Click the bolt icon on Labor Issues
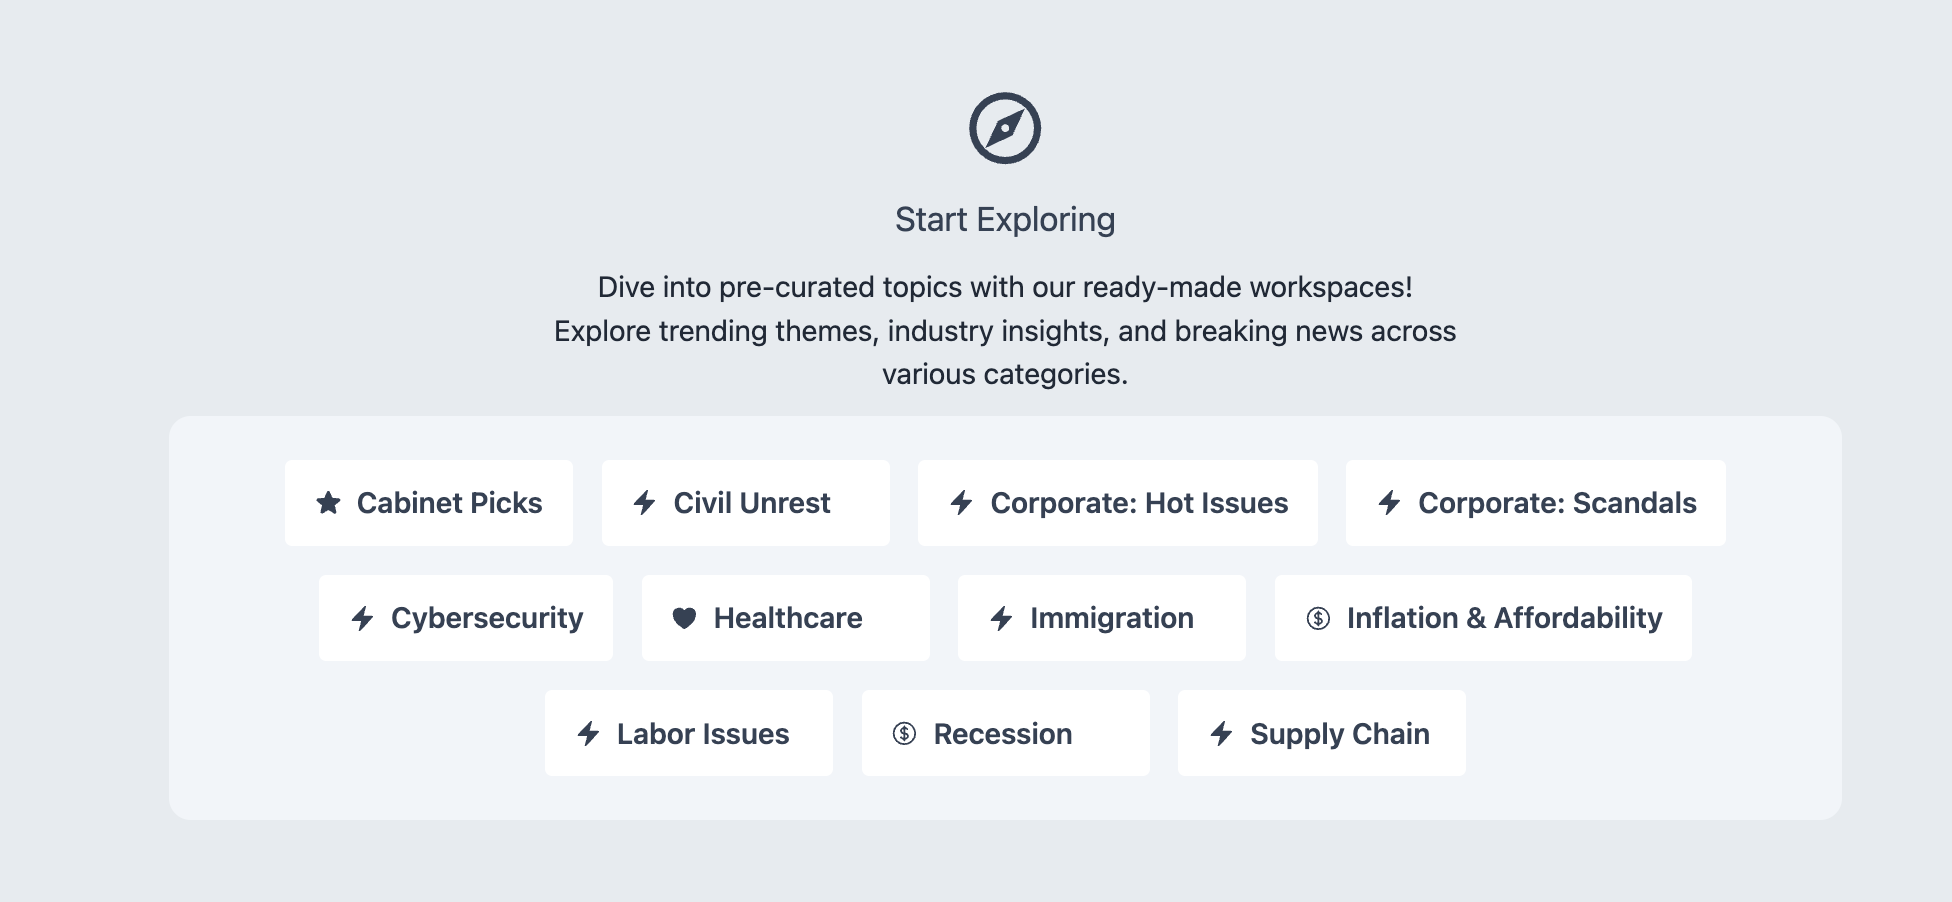This screenshot has width=1952, height=902. [588, 734]
